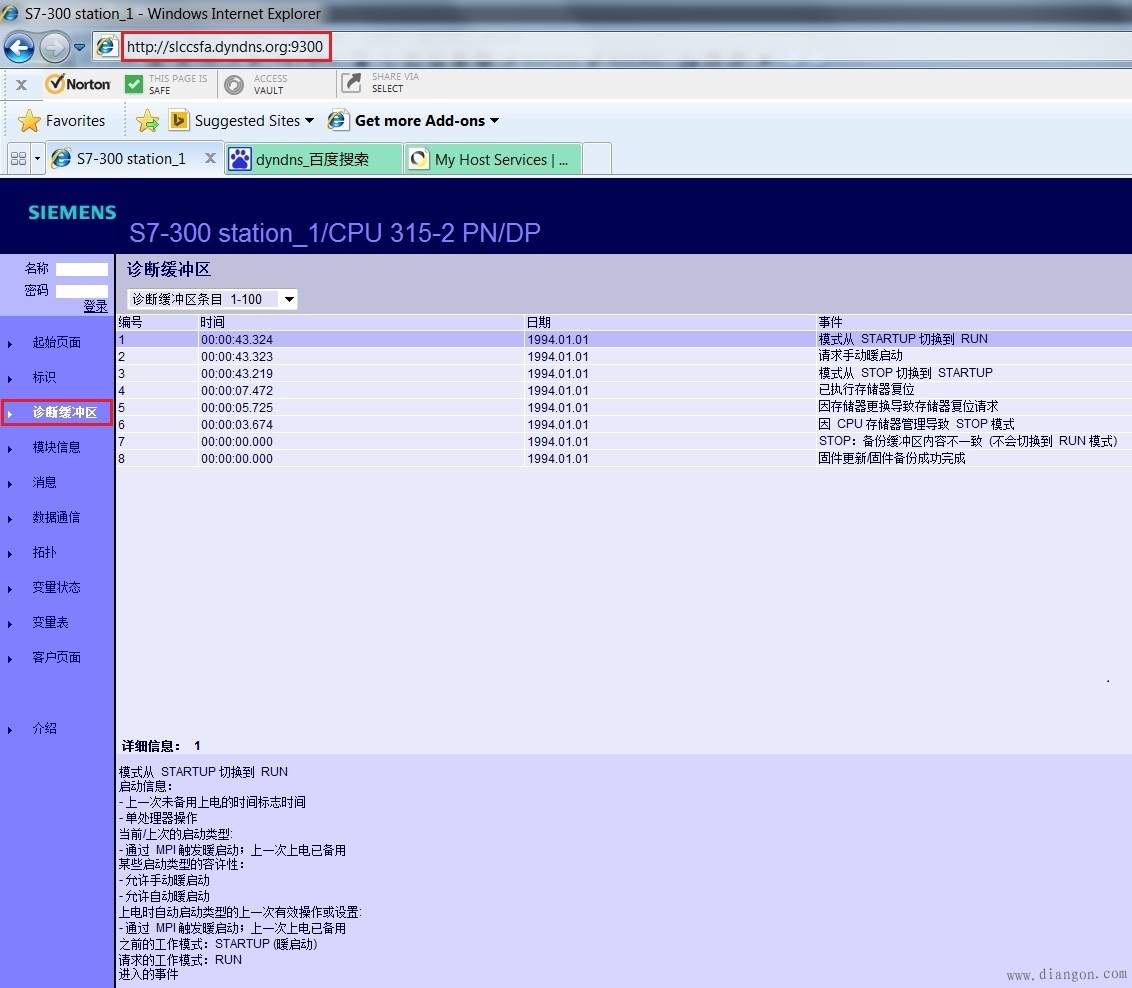Open the 消息 navigation item

[x=44, y=482]
